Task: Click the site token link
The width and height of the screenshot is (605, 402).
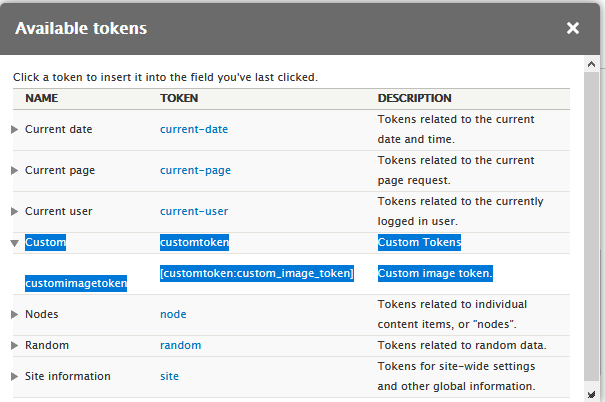Action: click(169, 376)
